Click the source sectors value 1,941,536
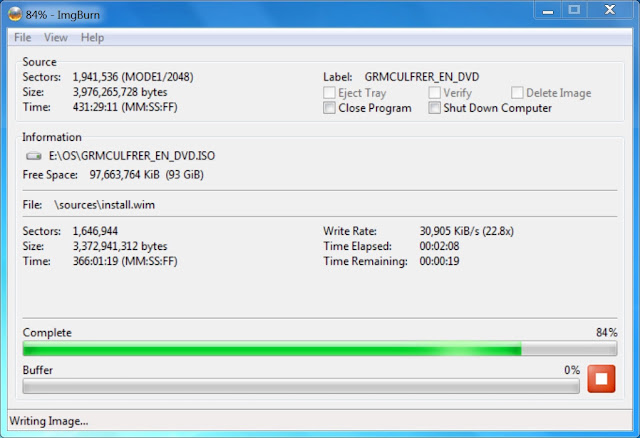This screenshot has width=640, height=438. [x=133, y=77]
